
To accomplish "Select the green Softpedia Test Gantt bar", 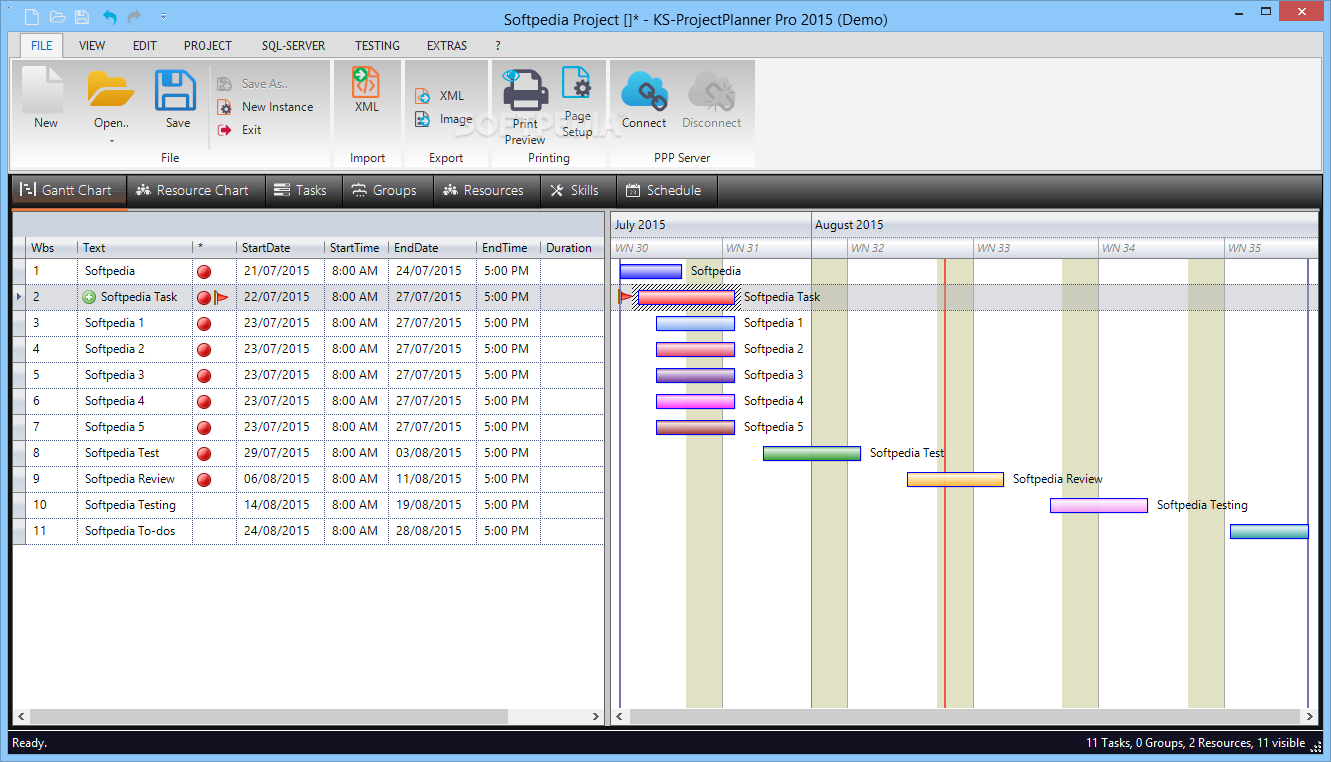I will (812, 453).
